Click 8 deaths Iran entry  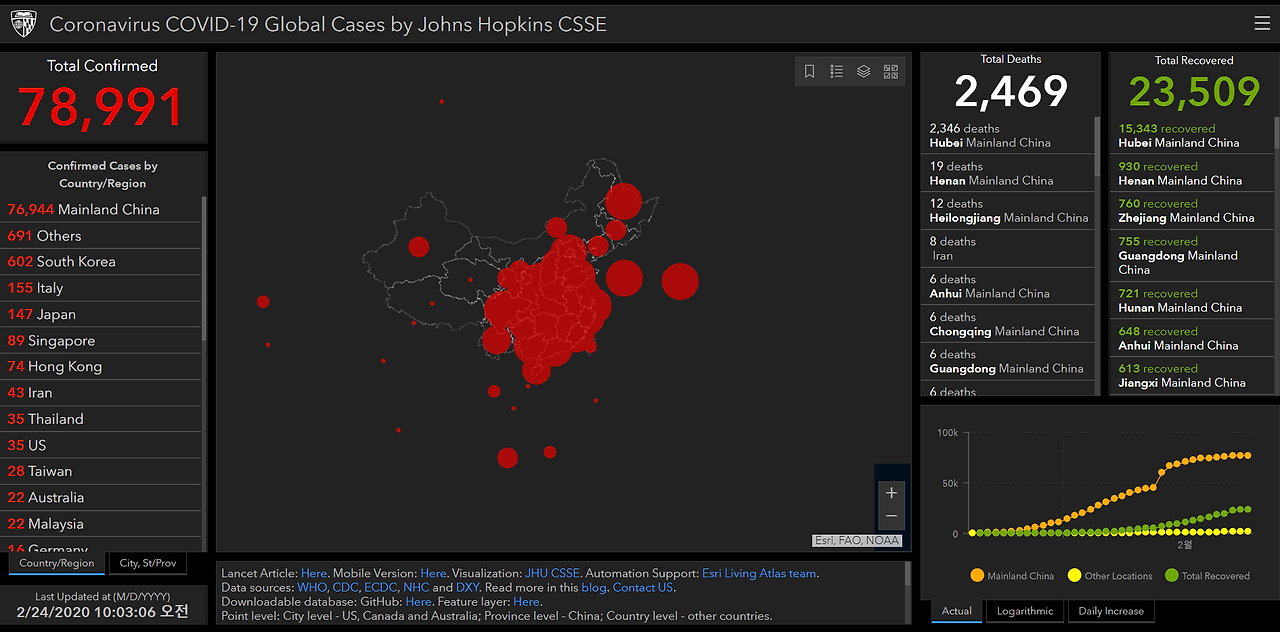pos(1008,248)
